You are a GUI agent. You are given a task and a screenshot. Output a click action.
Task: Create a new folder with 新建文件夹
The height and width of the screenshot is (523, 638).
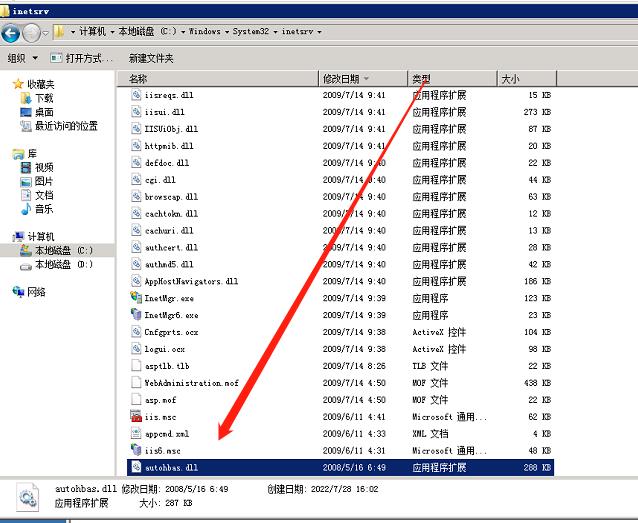point(151,58)
